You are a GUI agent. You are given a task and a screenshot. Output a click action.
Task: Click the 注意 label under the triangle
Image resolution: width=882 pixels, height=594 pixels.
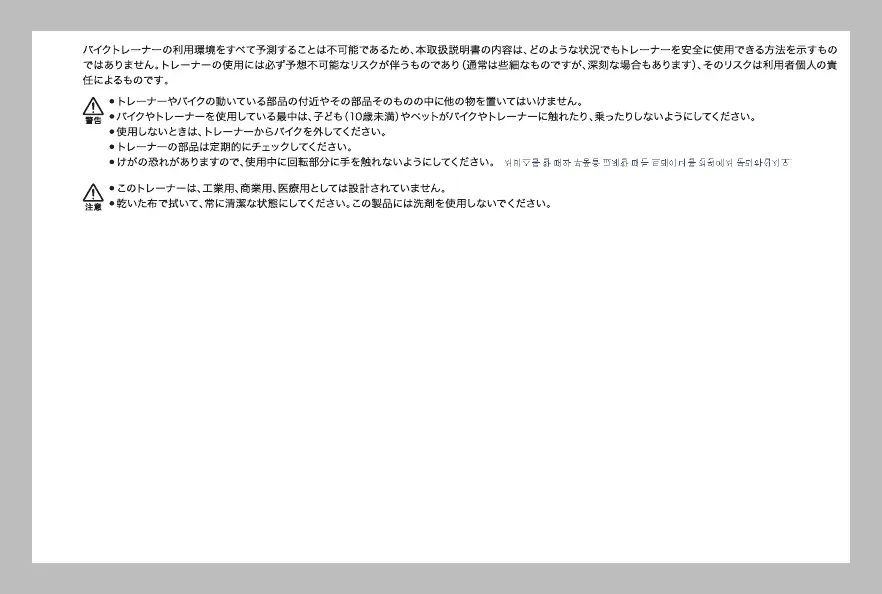pos(93,207)
